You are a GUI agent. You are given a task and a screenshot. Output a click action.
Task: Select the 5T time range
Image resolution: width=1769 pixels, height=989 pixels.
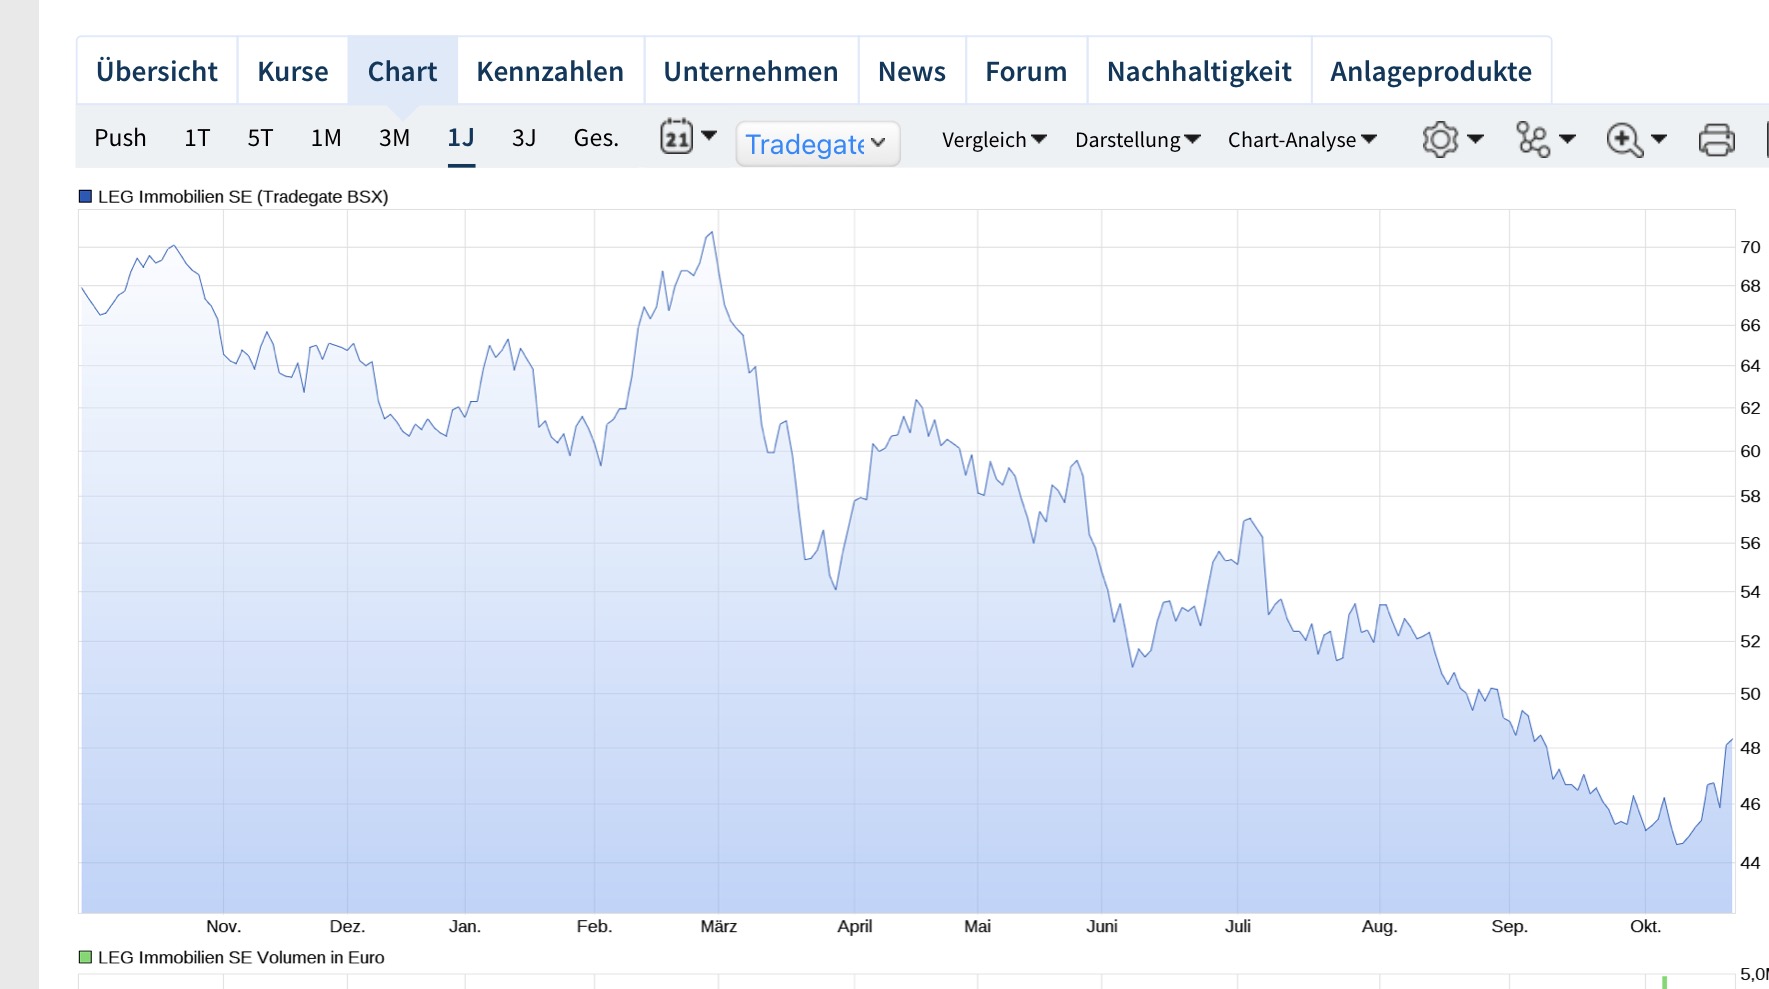[x=260, y=137]
